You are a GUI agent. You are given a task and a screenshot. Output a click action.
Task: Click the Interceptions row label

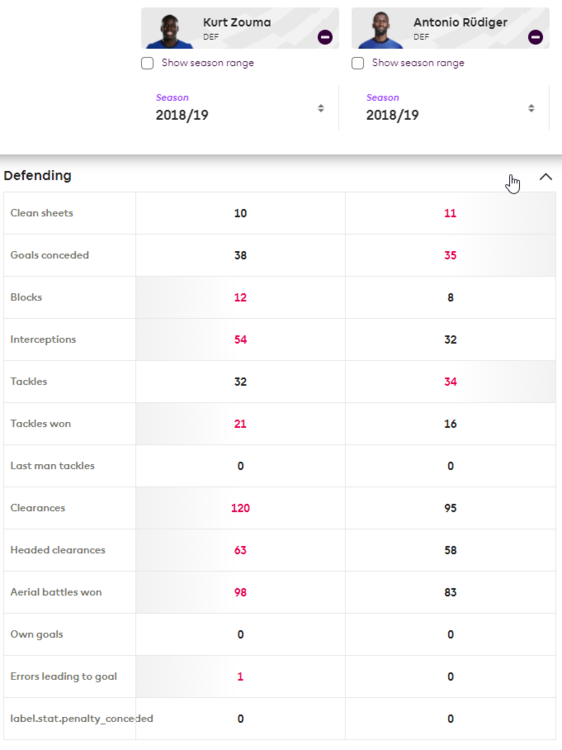(x=43, y=340)
